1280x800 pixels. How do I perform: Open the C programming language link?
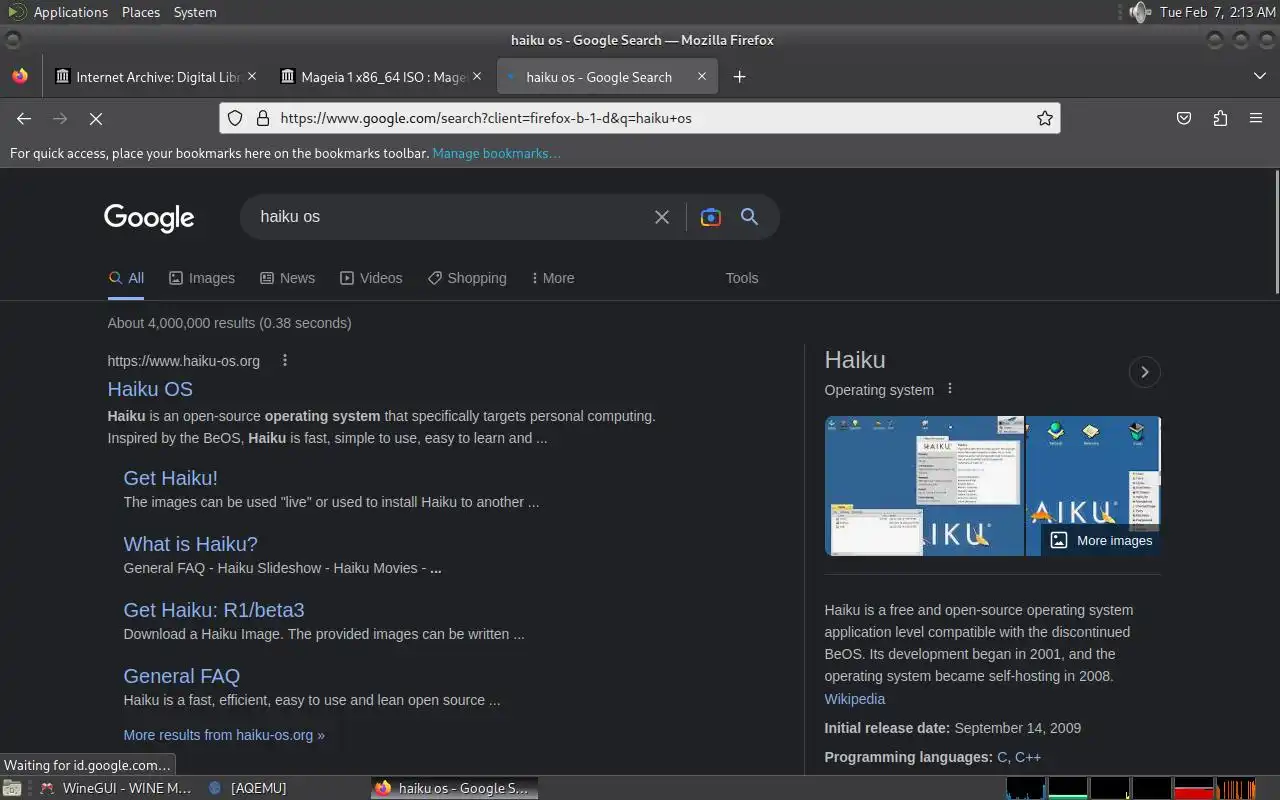[1002, 757]
